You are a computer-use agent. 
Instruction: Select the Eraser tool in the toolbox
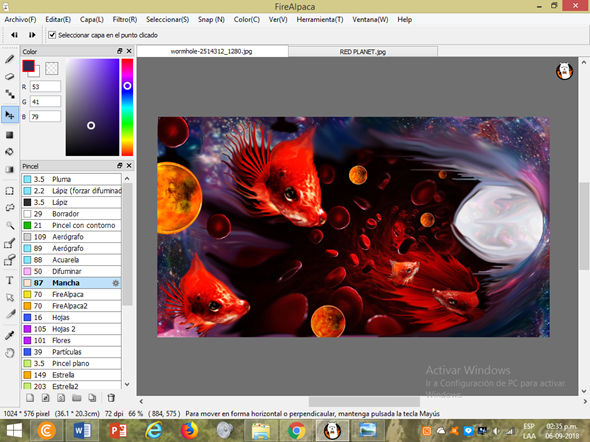pyautogui.click(x=9, y=77)
